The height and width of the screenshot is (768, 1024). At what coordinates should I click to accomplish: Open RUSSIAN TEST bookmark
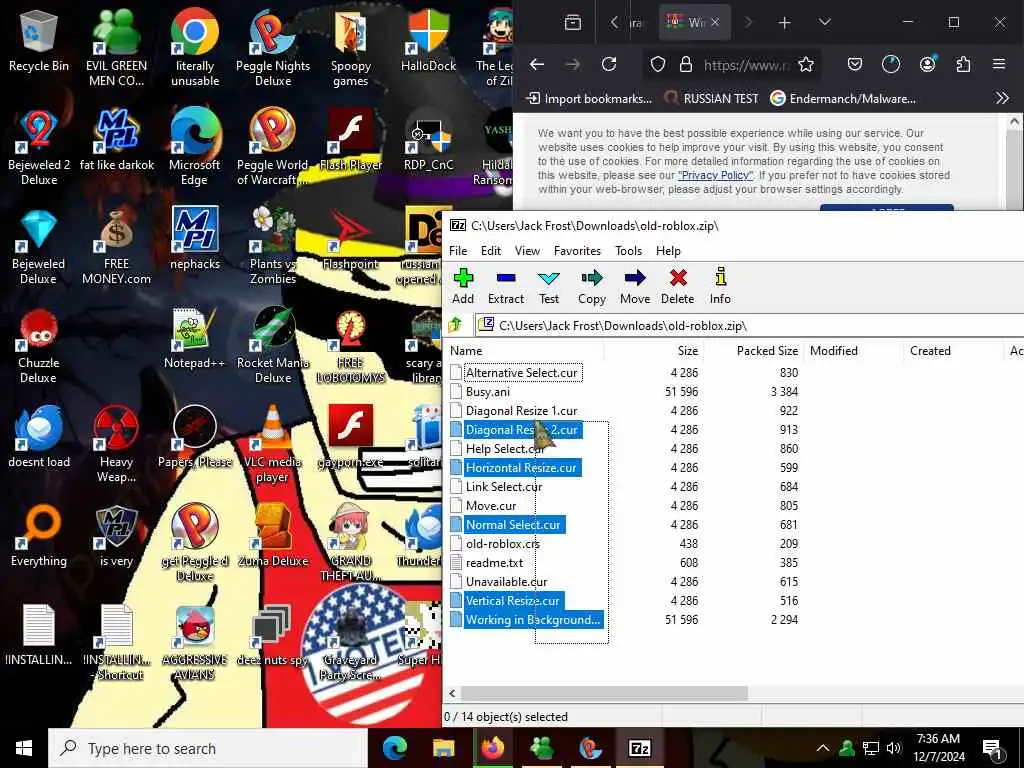(x=711, y=99)
